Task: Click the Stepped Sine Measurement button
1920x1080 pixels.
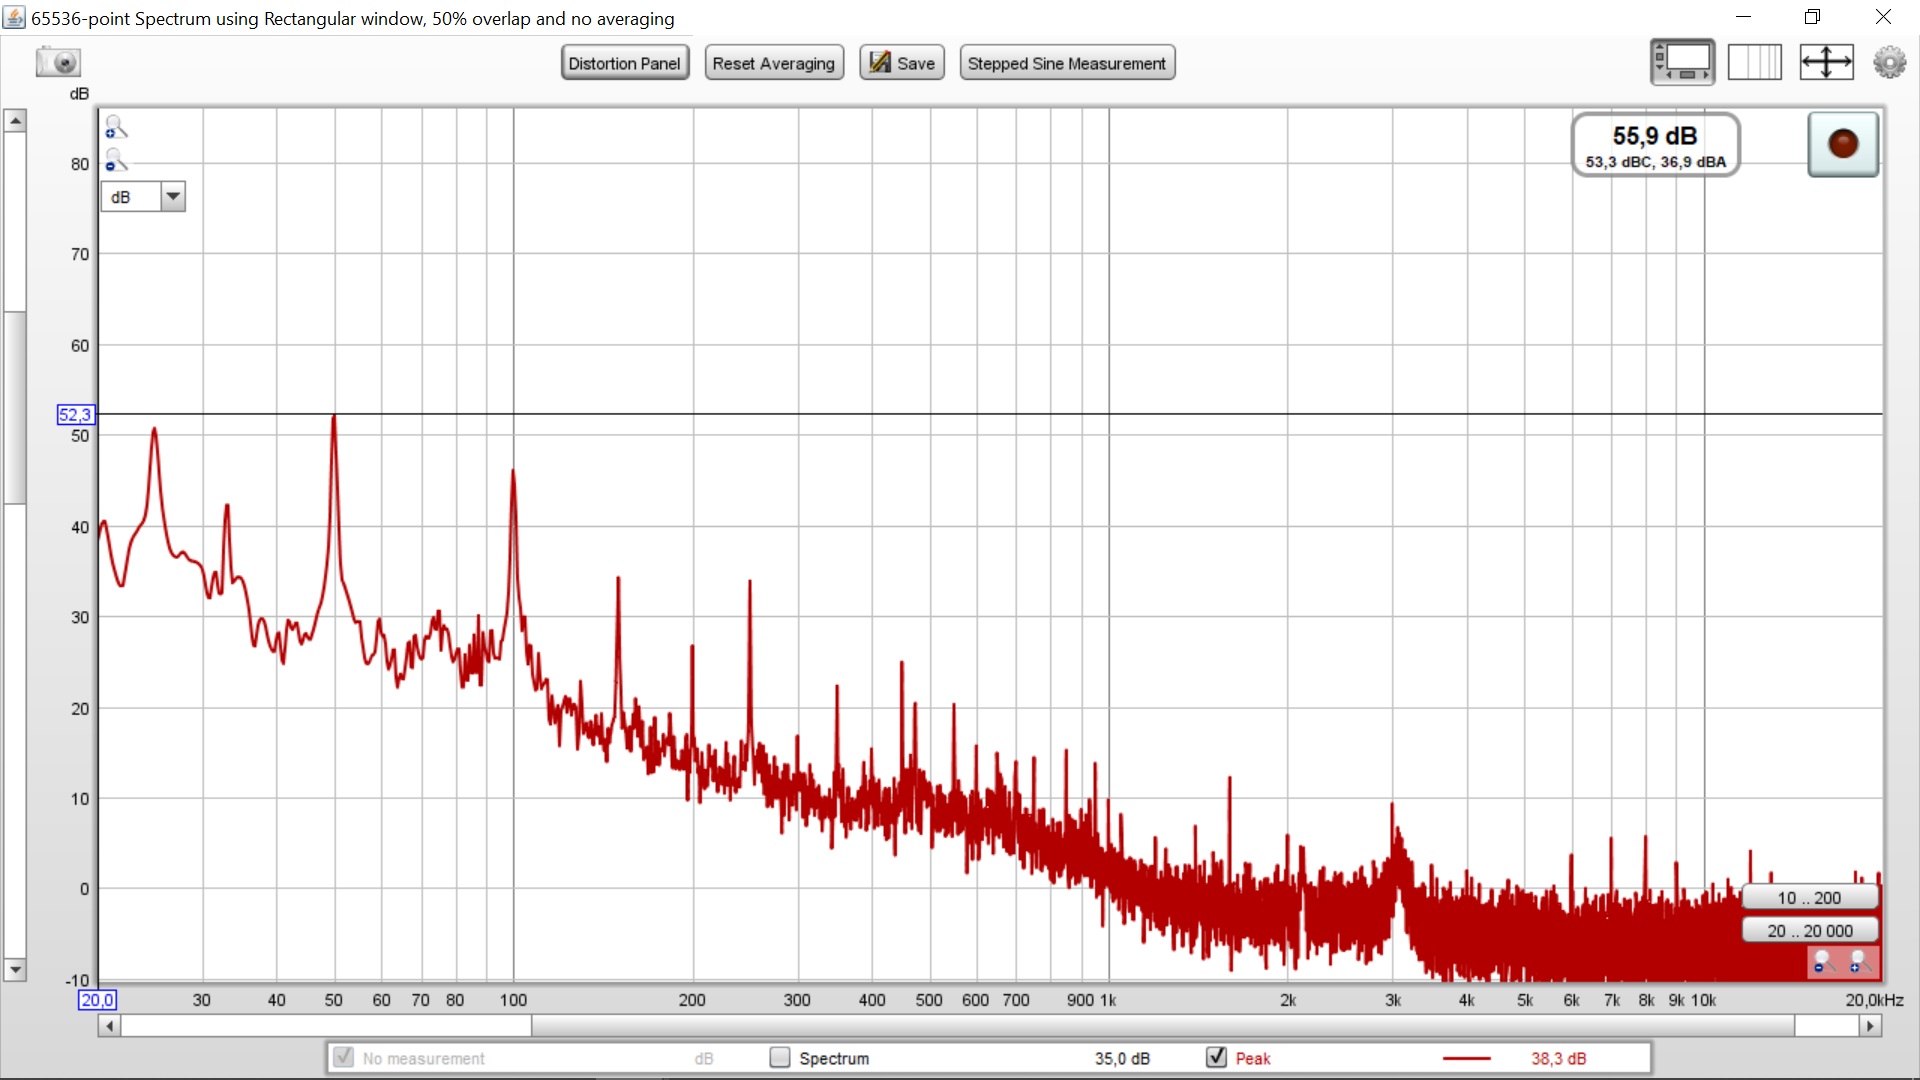Action: [1066, 63]
